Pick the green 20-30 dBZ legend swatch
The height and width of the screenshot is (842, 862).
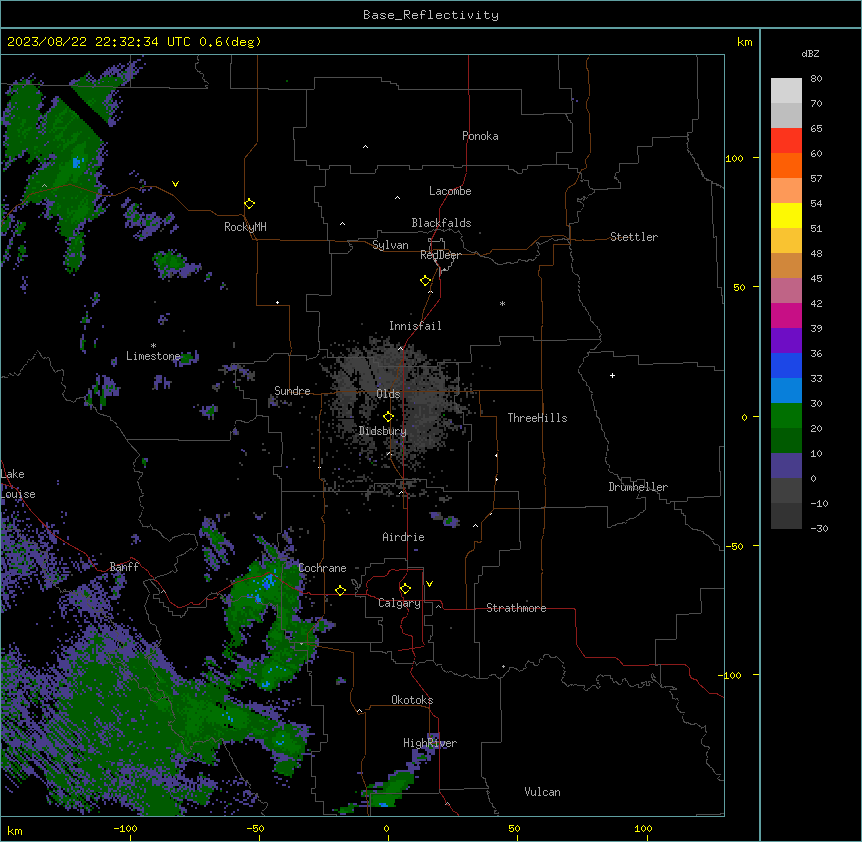(x=786, y=416)
